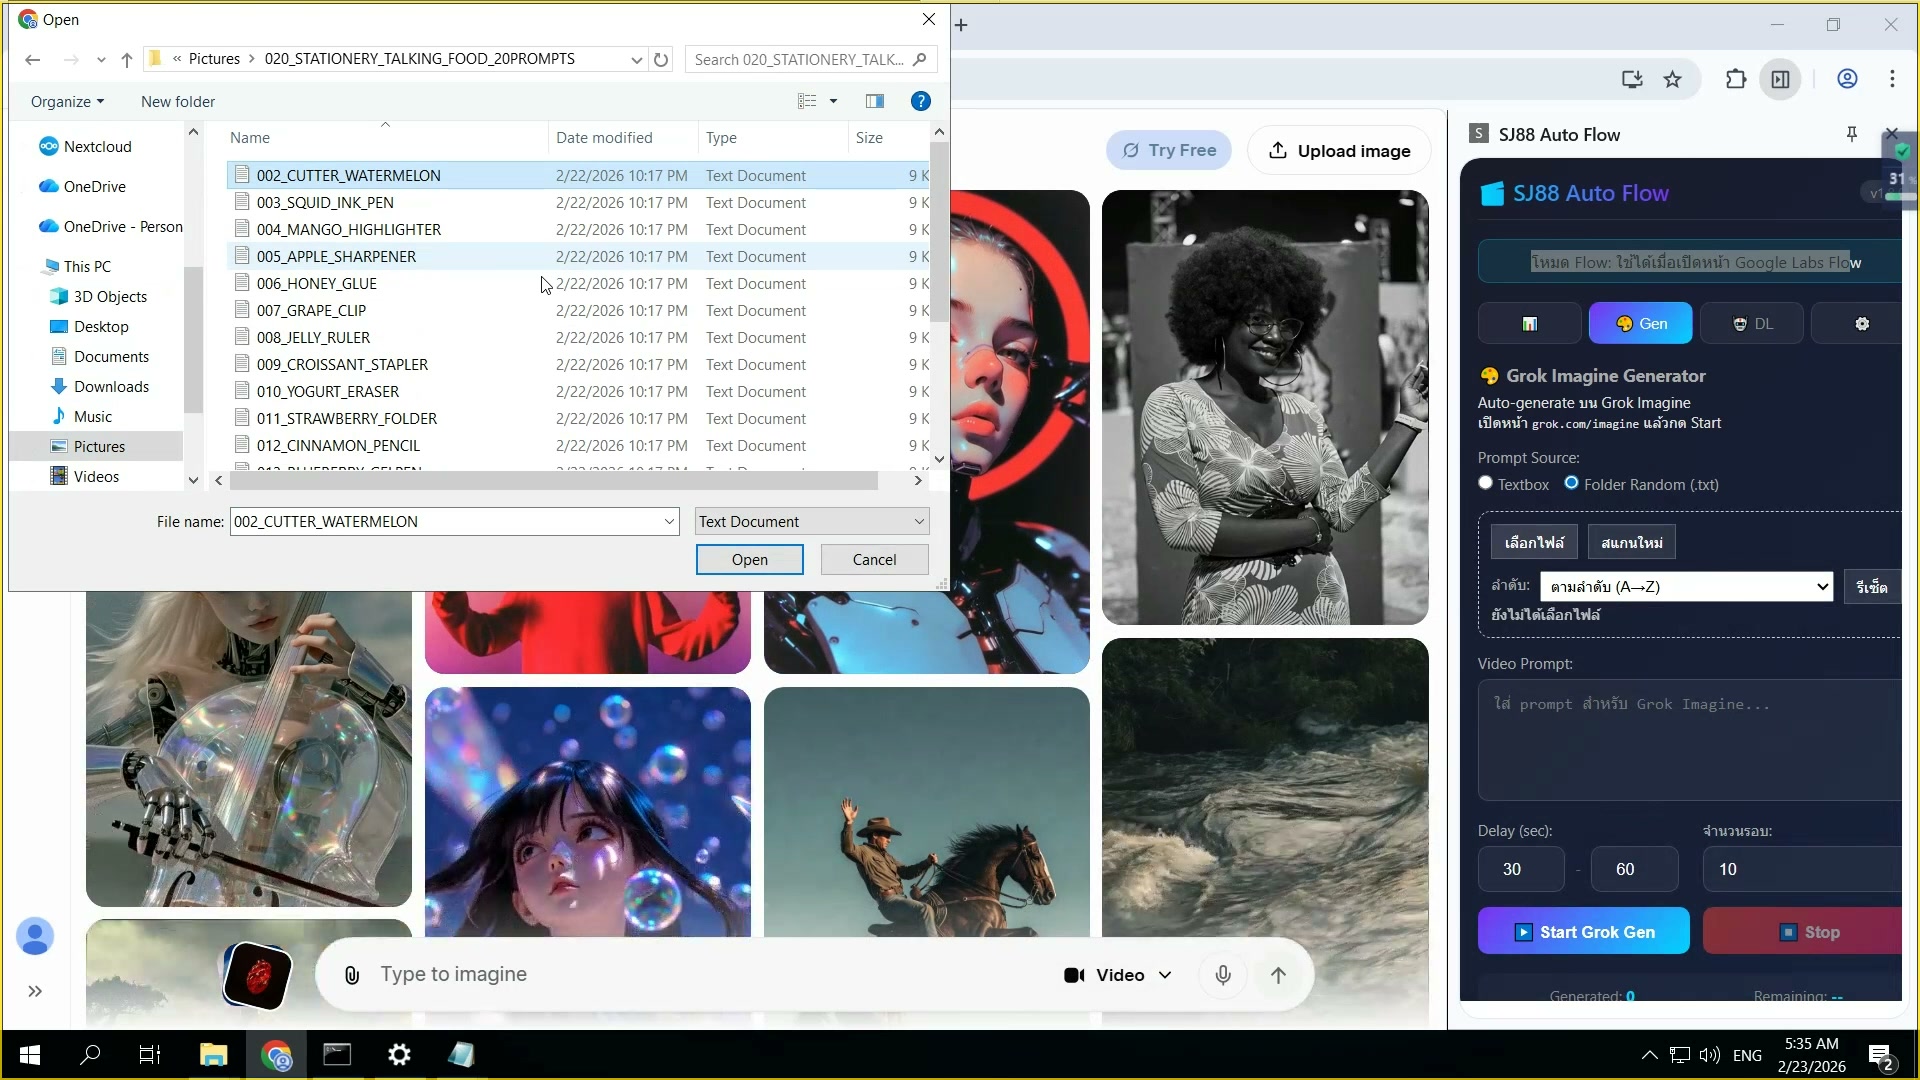Switch to the DL tab in SJ88 panel

(1753, 323)
